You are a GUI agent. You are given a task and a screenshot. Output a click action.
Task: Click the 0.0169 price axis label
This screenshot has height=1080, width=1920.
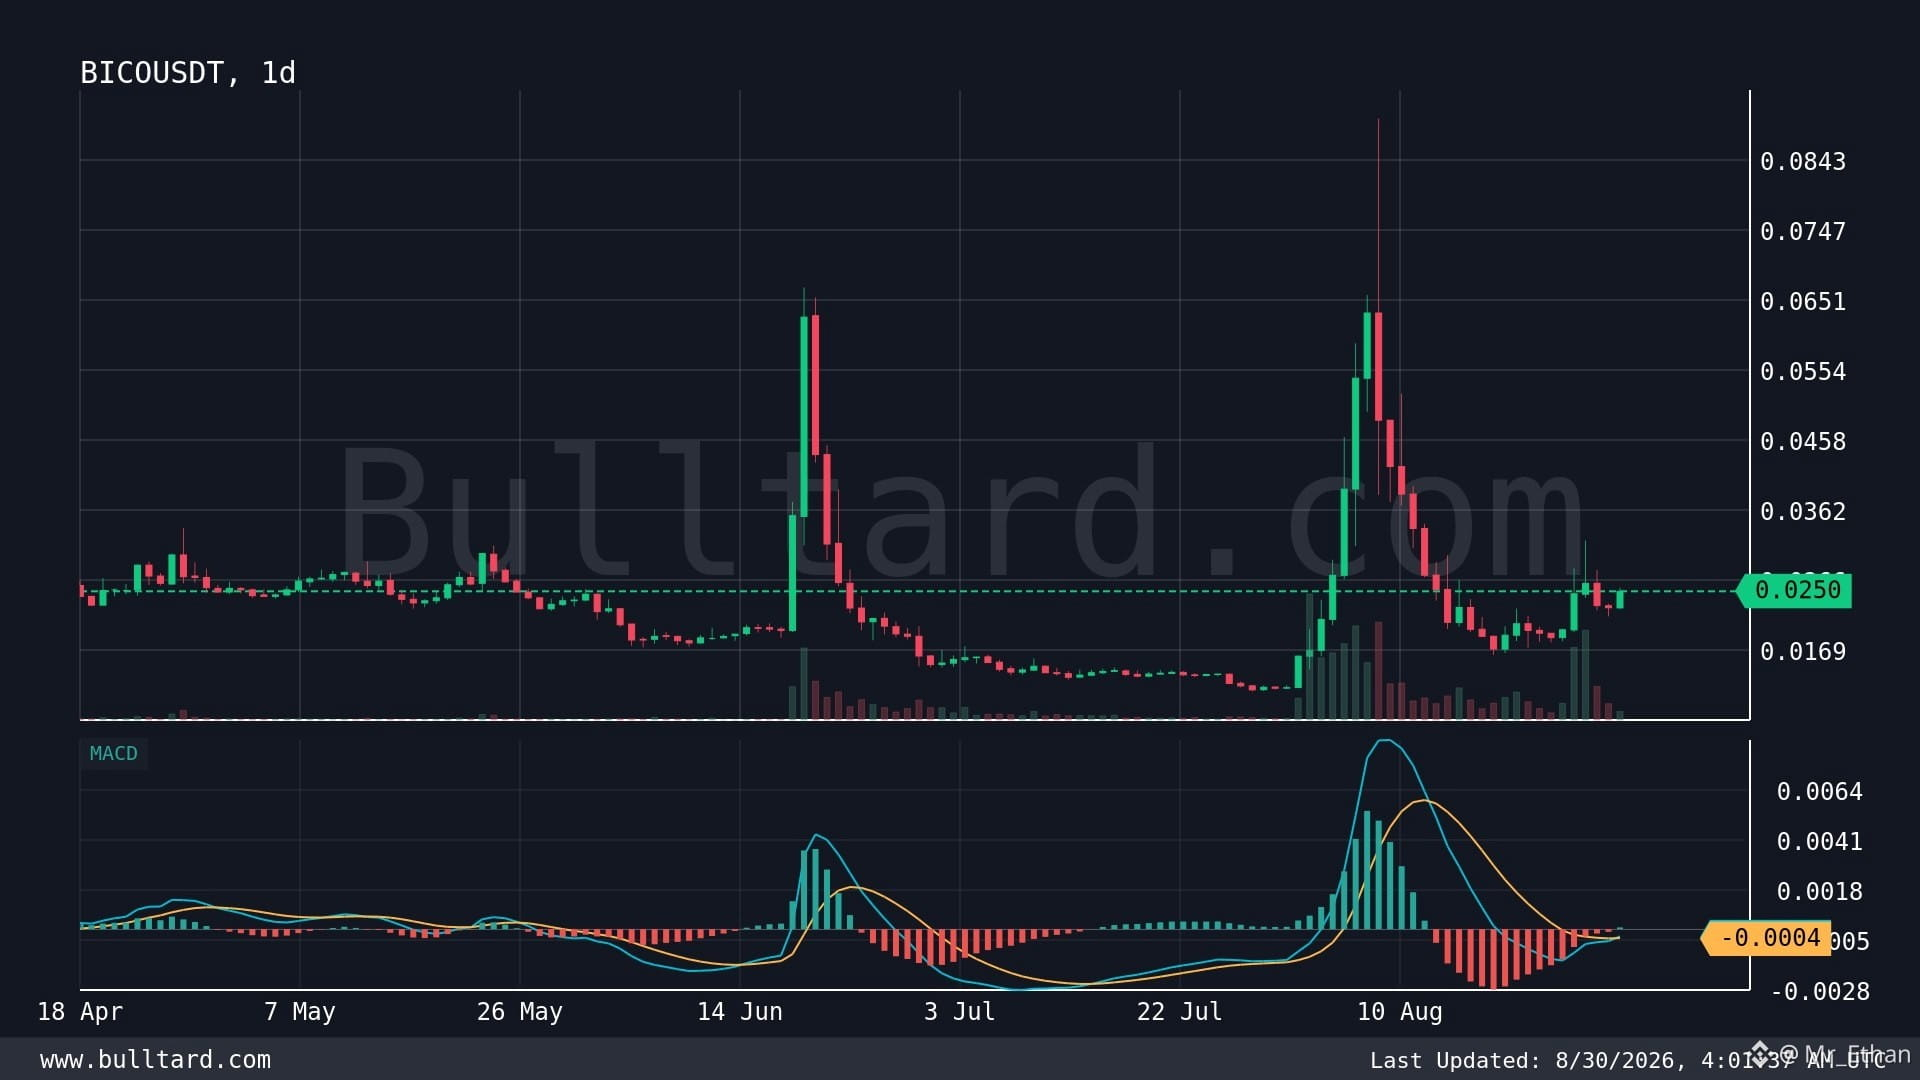(1803, 652)
